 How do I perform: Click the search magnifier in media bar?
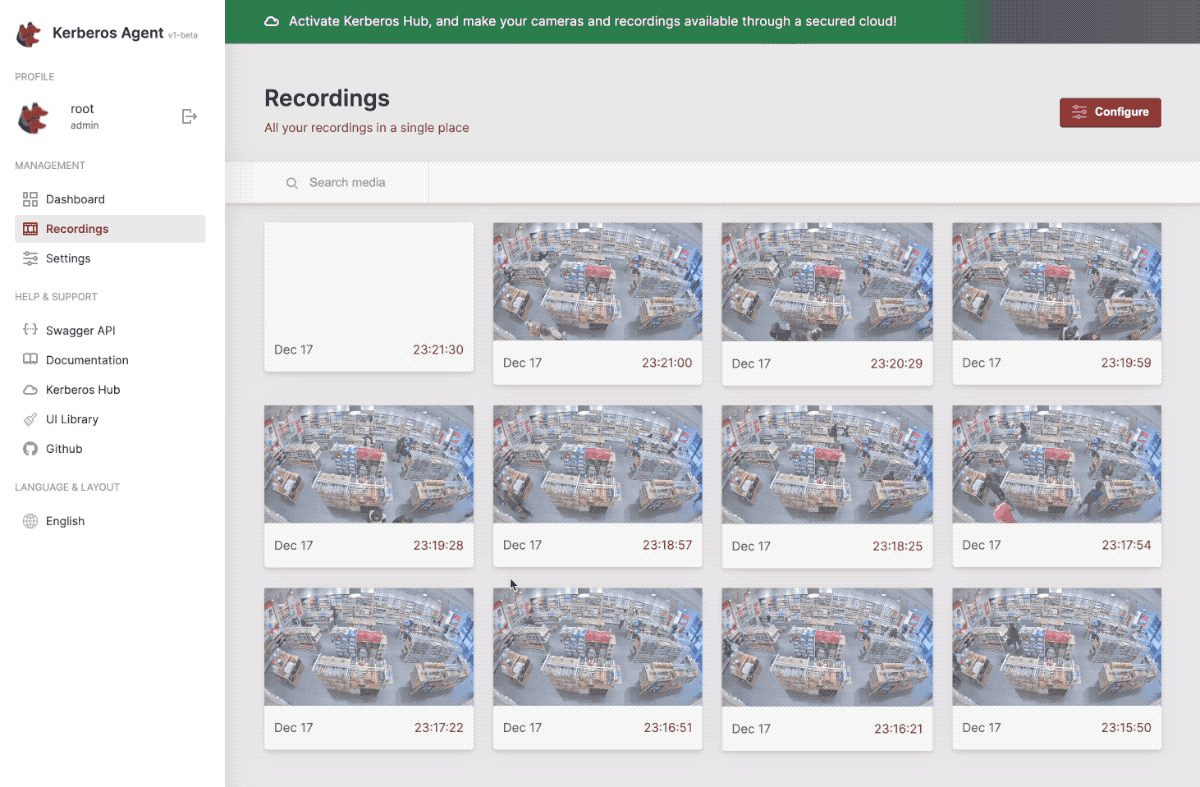291,183
